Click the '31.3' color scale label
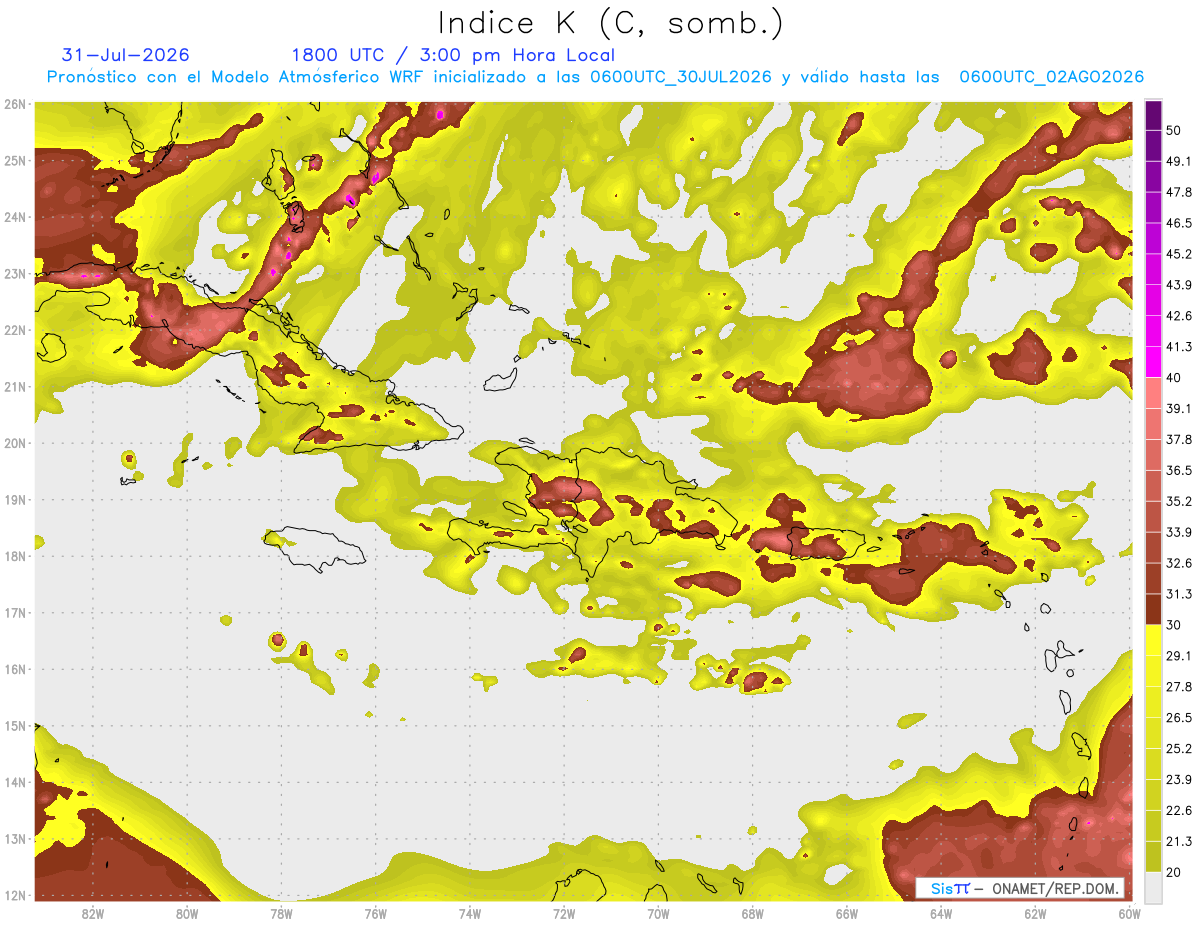The image size is (1200, 927). 1179,594
